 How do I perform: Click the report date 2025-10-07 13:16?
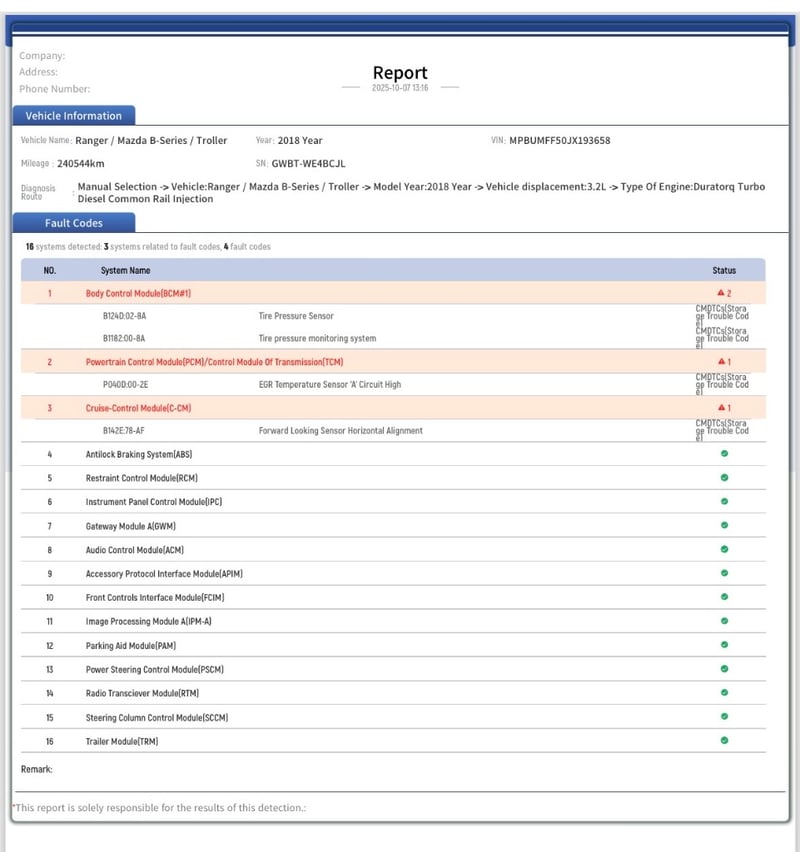[400, 88]
